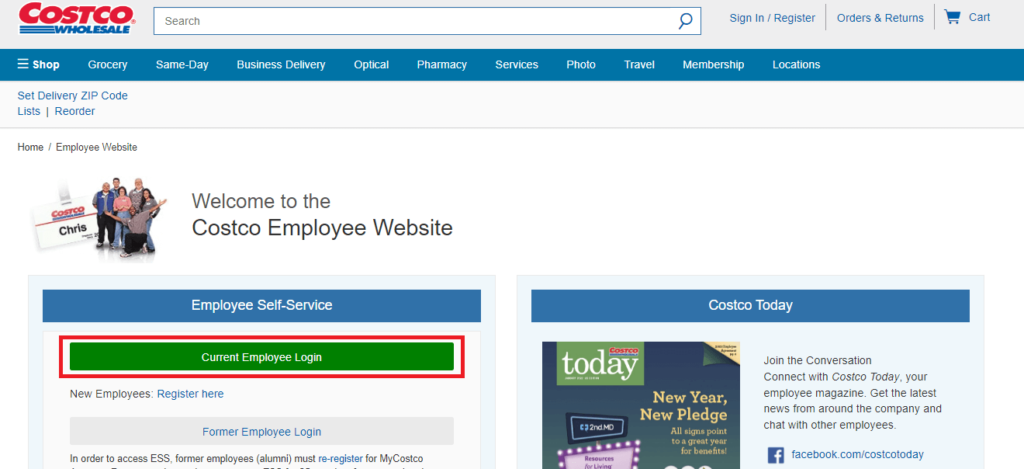Viewport: 1024px width, 469px height.
Task: Click the Employee Website breadcrumb text
Action: (x=97, y=148)
